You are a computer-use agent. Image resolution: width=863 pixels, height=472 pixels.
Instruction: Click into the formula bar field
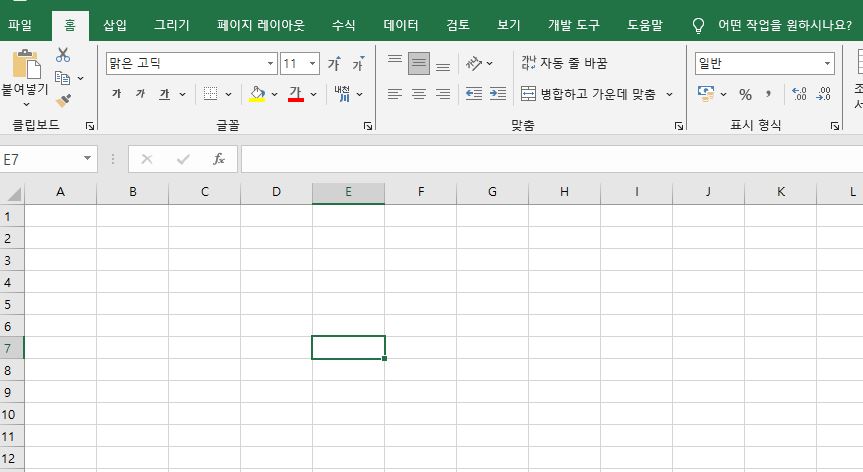pyautogui.click(x=551, y=159)
